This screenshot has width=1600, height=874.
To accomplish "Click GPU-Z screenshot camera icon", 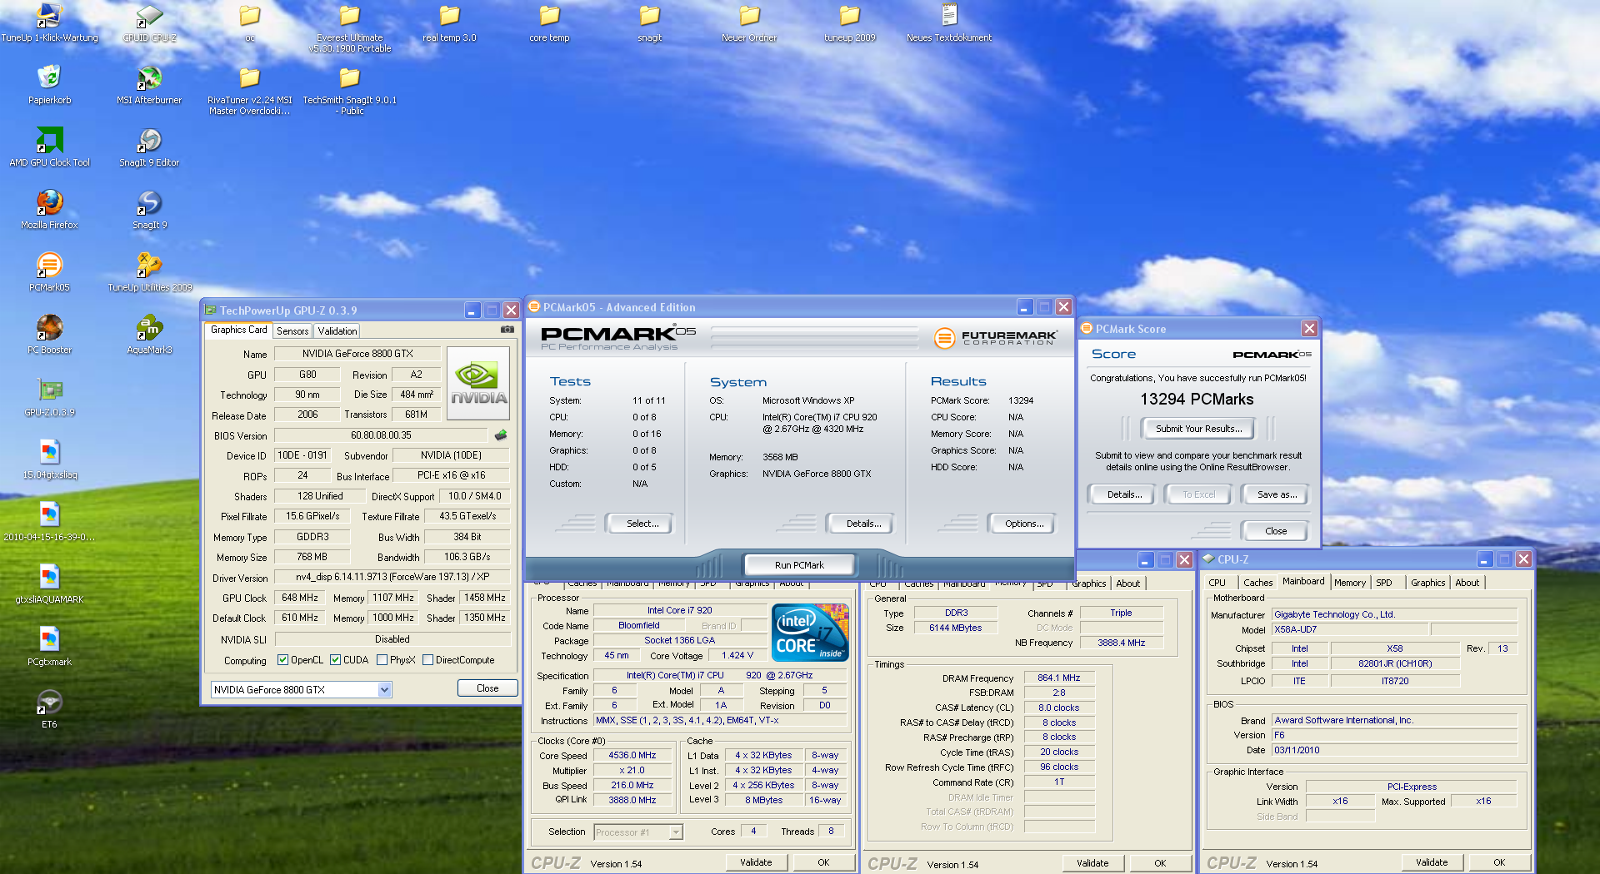I will point(507,329).
